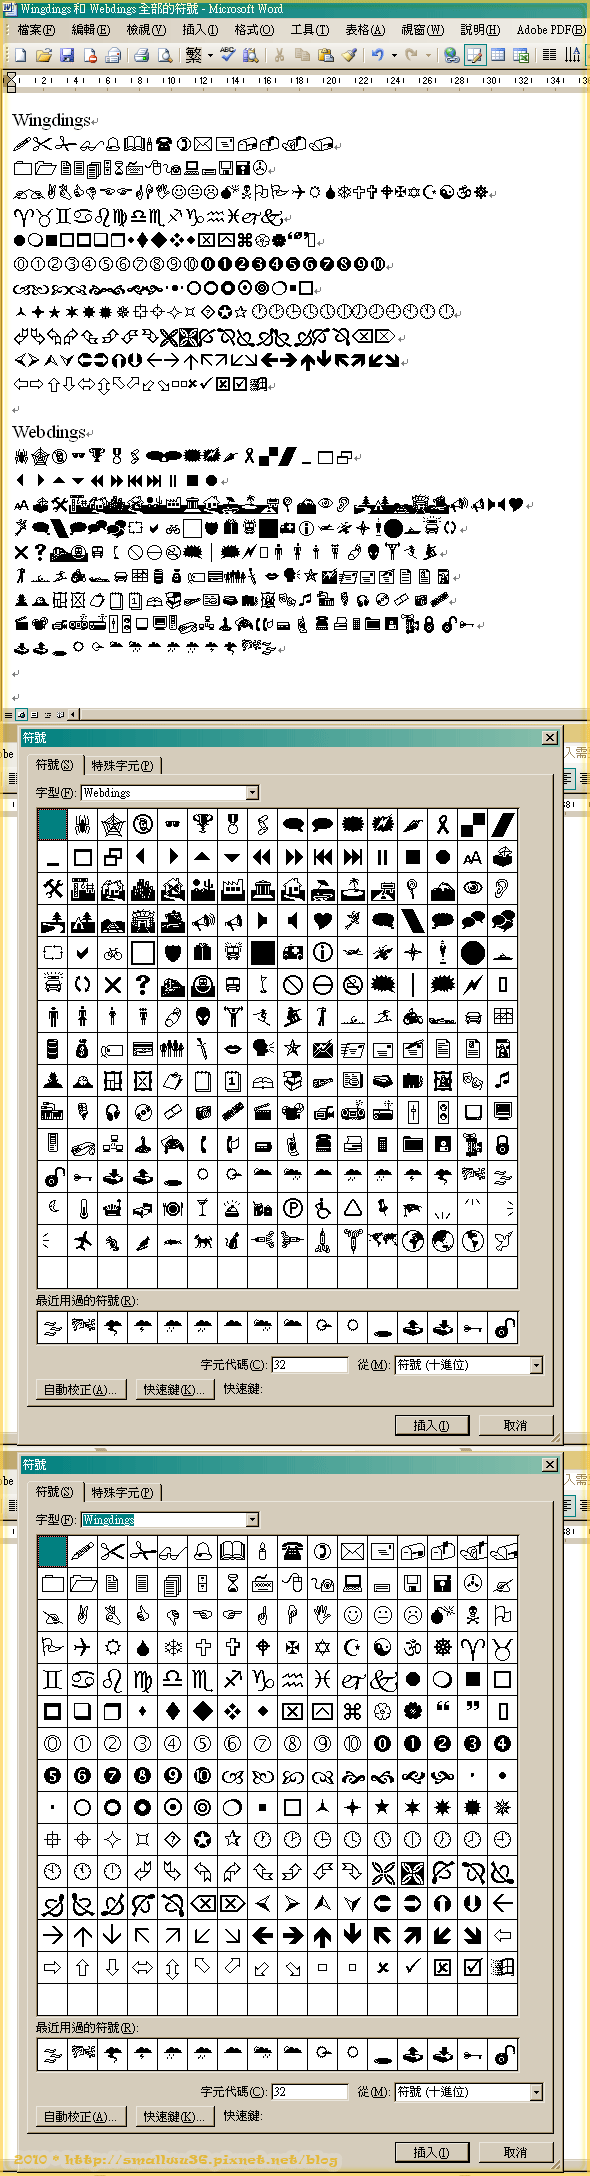Switch to 特殊字元 tab in Webdings dialog

click(x=122, y=766)
